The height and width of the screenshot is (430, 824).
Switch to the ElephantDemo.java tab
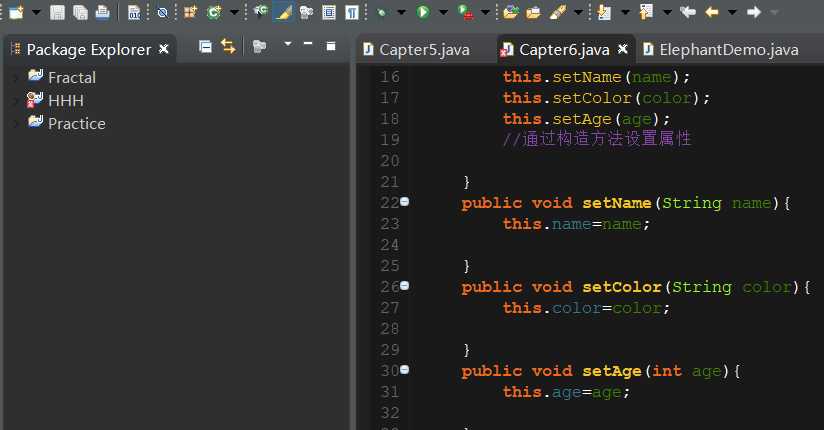729,49
